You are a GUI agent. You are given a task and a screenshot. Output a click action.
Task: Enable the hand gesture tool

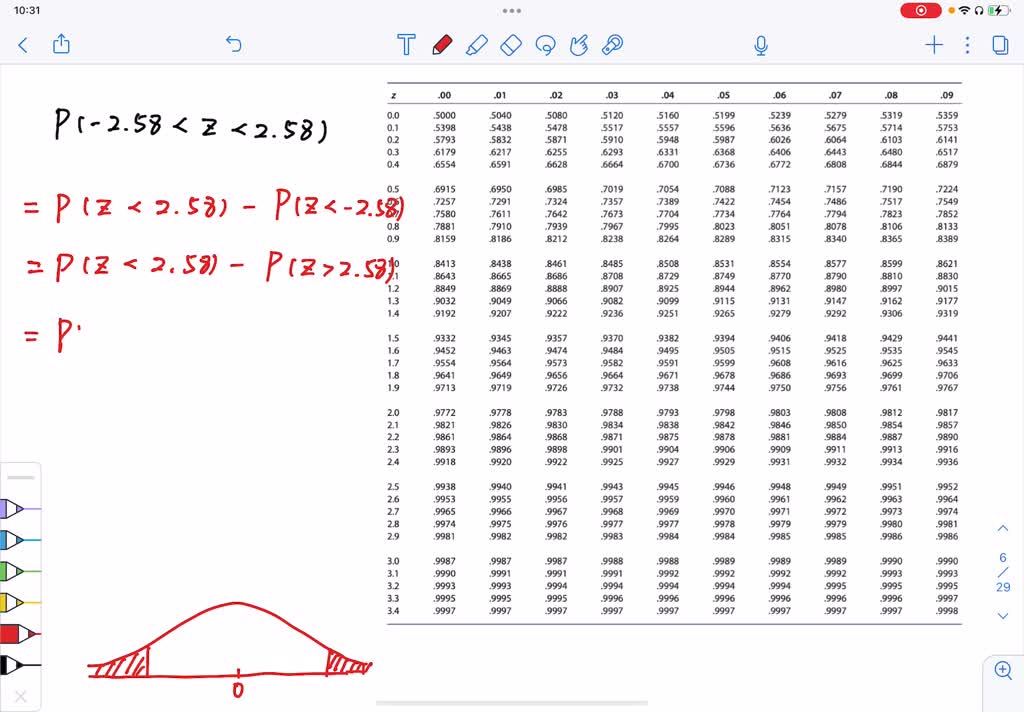pos(579,45)
